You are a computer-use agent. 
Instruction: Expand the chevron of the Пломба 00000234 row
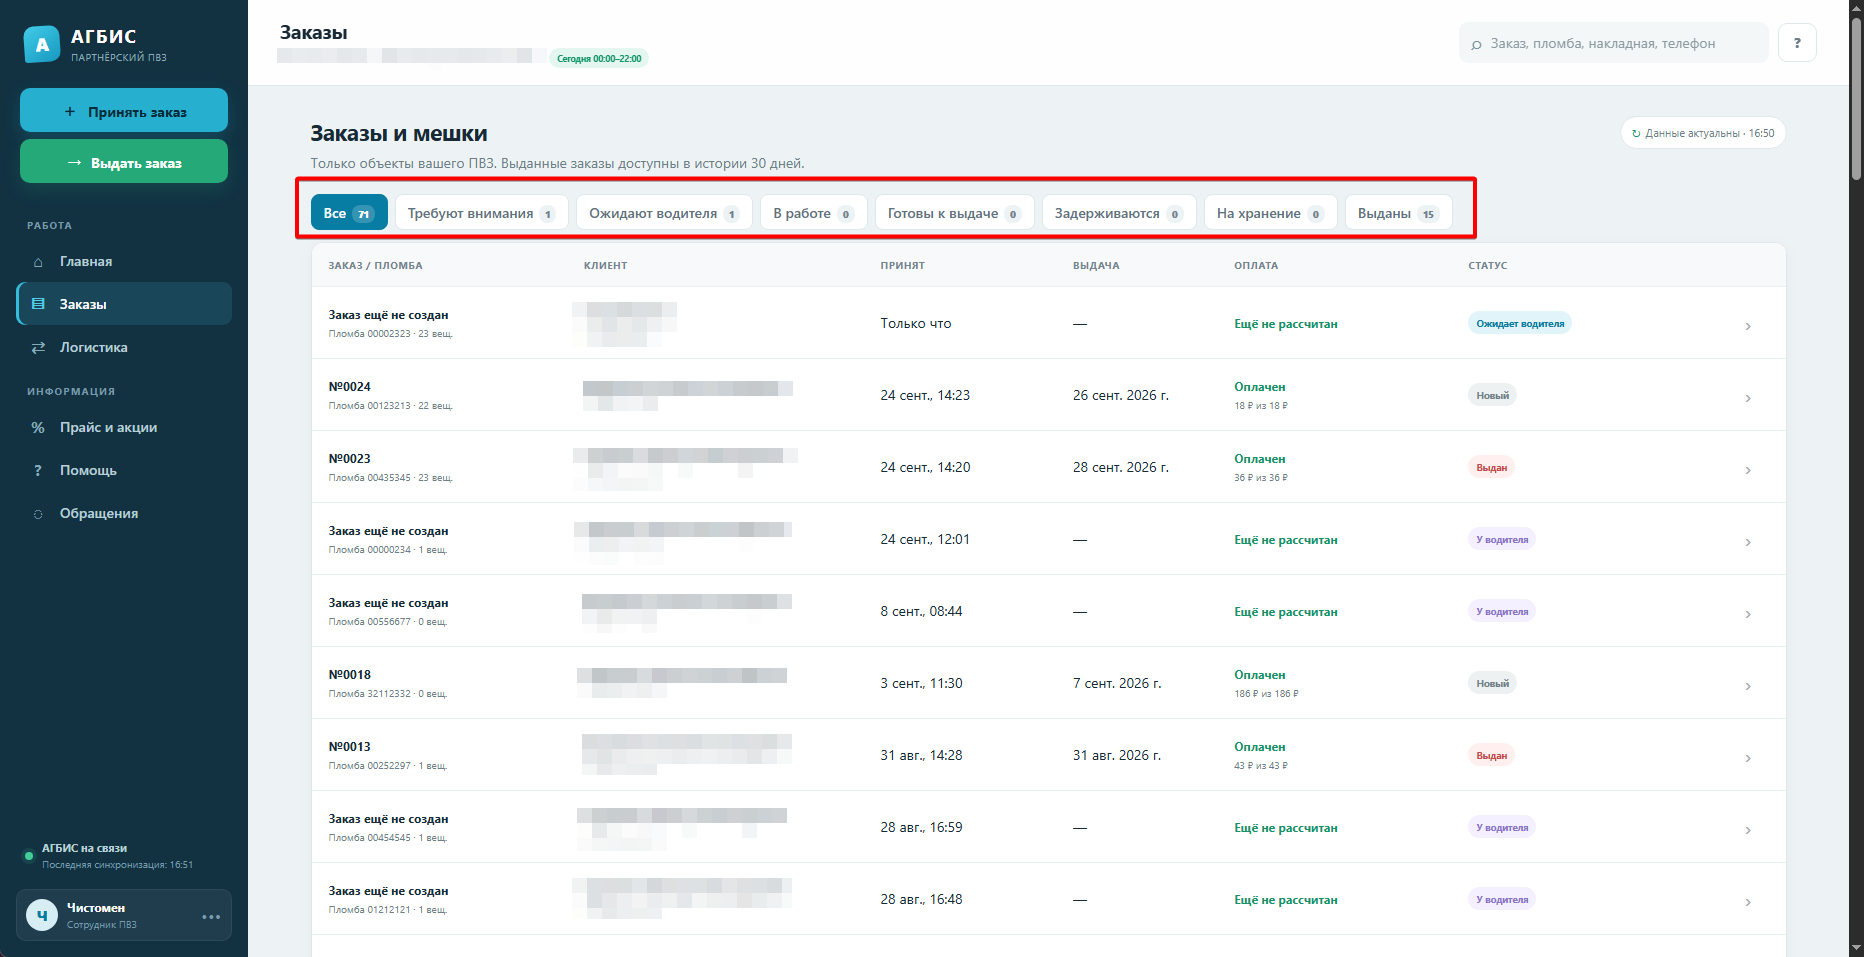(1748, 542)
